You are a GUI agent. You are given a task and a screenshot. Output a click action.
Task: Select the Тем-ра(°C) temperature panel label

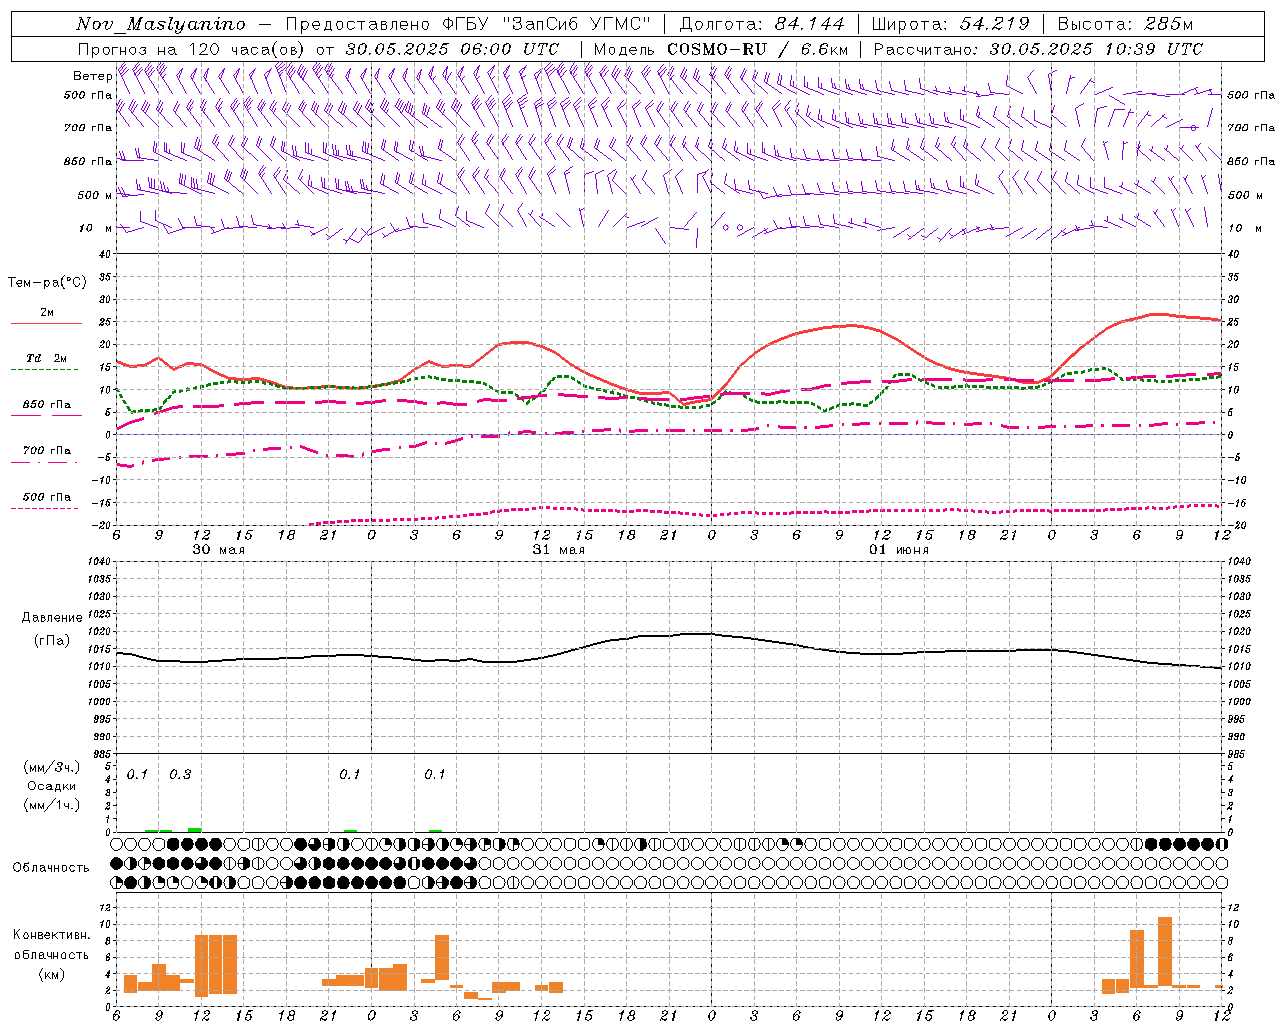click(47, 283)
